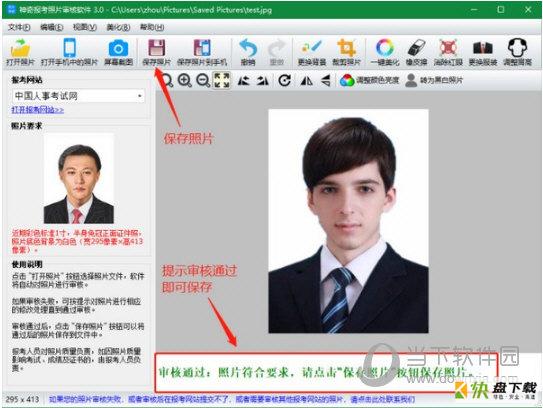Flip photo vertically icon
The height and width of the screenshot is (408, 543).
pos(326,81)
